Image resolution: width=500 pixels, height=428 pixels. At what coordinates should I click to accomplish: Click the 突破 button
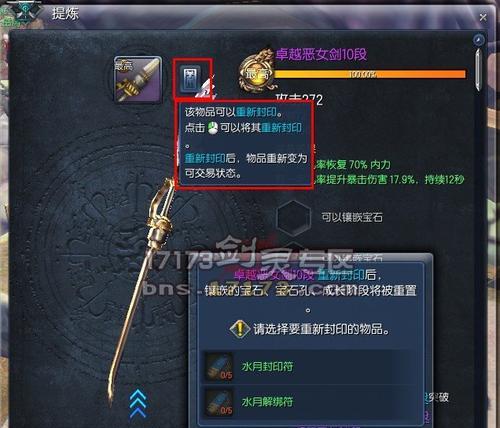coord(437,398)
